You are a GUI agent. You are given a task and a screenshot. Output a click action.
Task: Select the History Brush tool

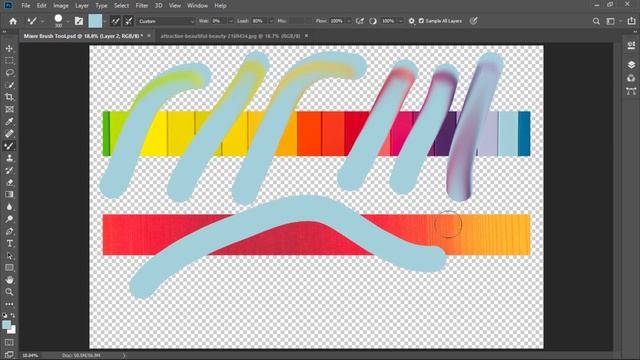[x=9, y=170]
